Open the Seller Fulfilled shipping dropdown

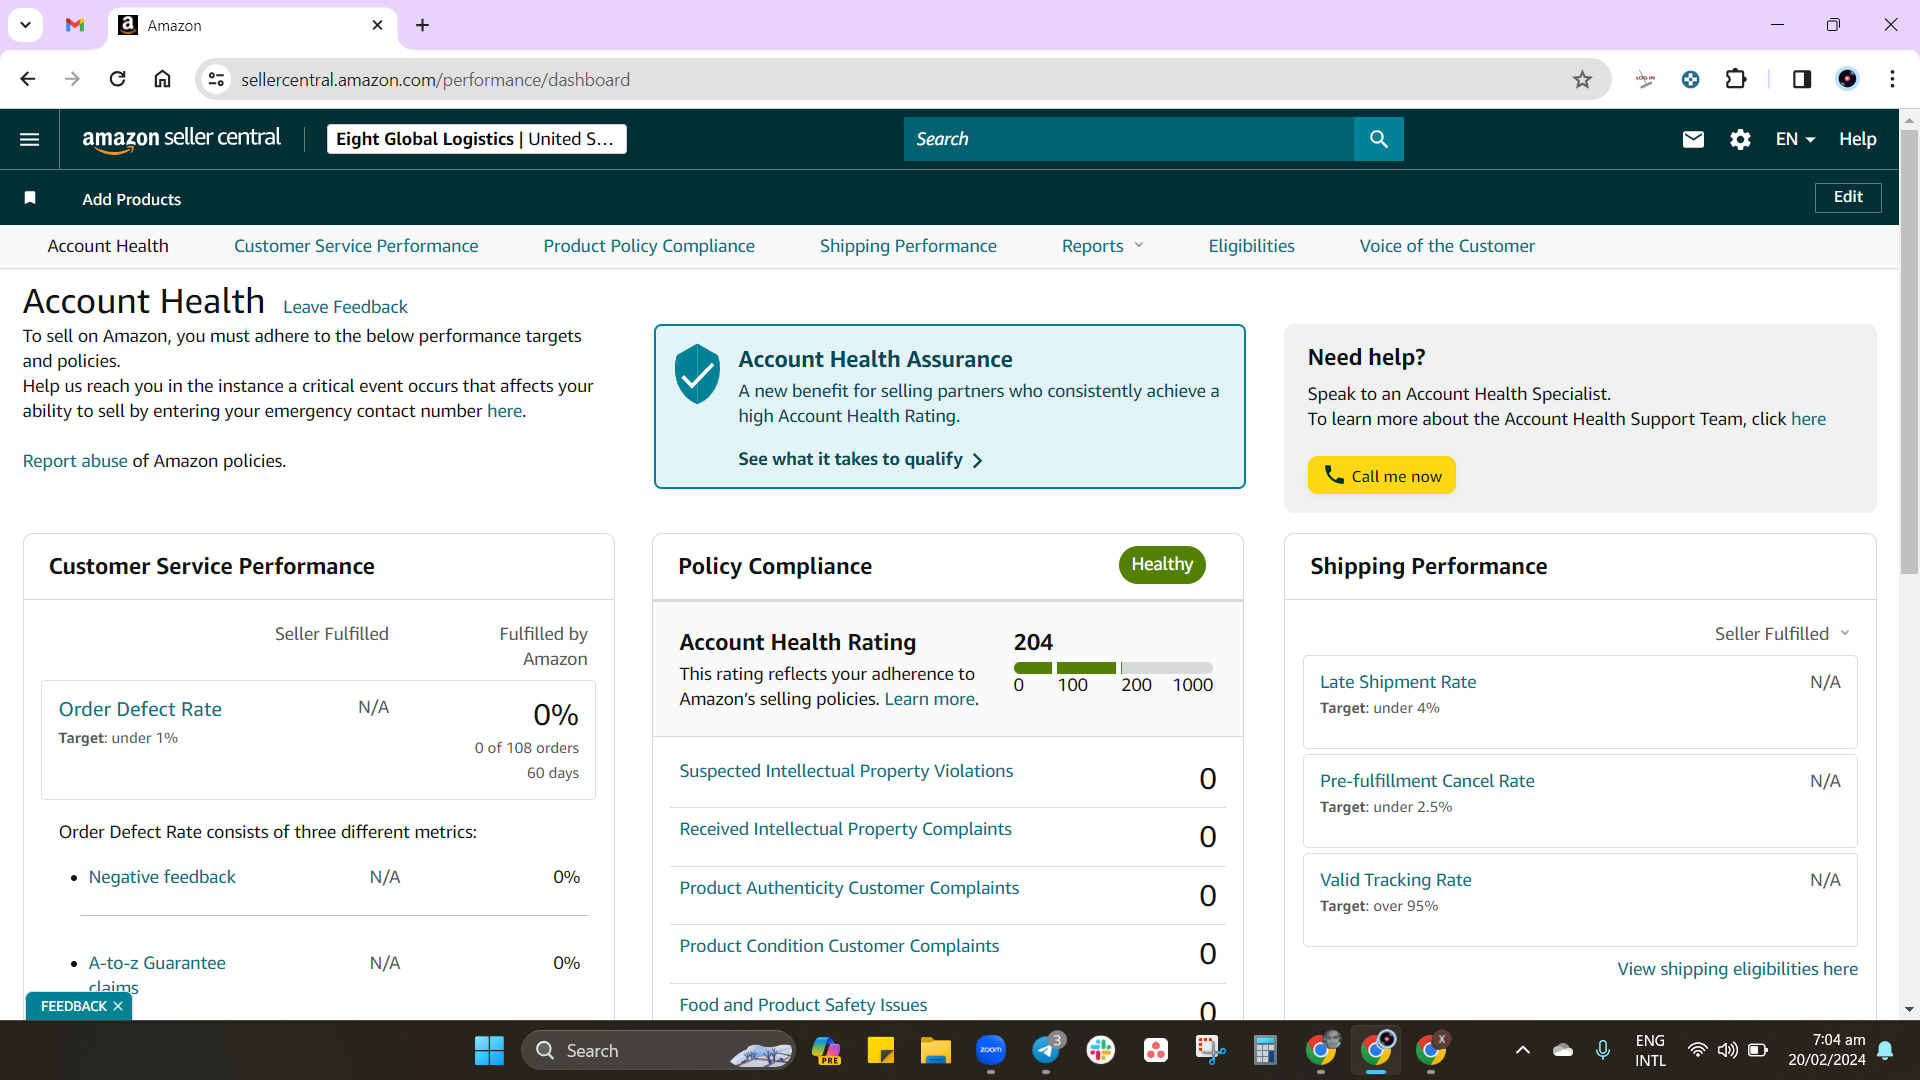point(1783,634)
